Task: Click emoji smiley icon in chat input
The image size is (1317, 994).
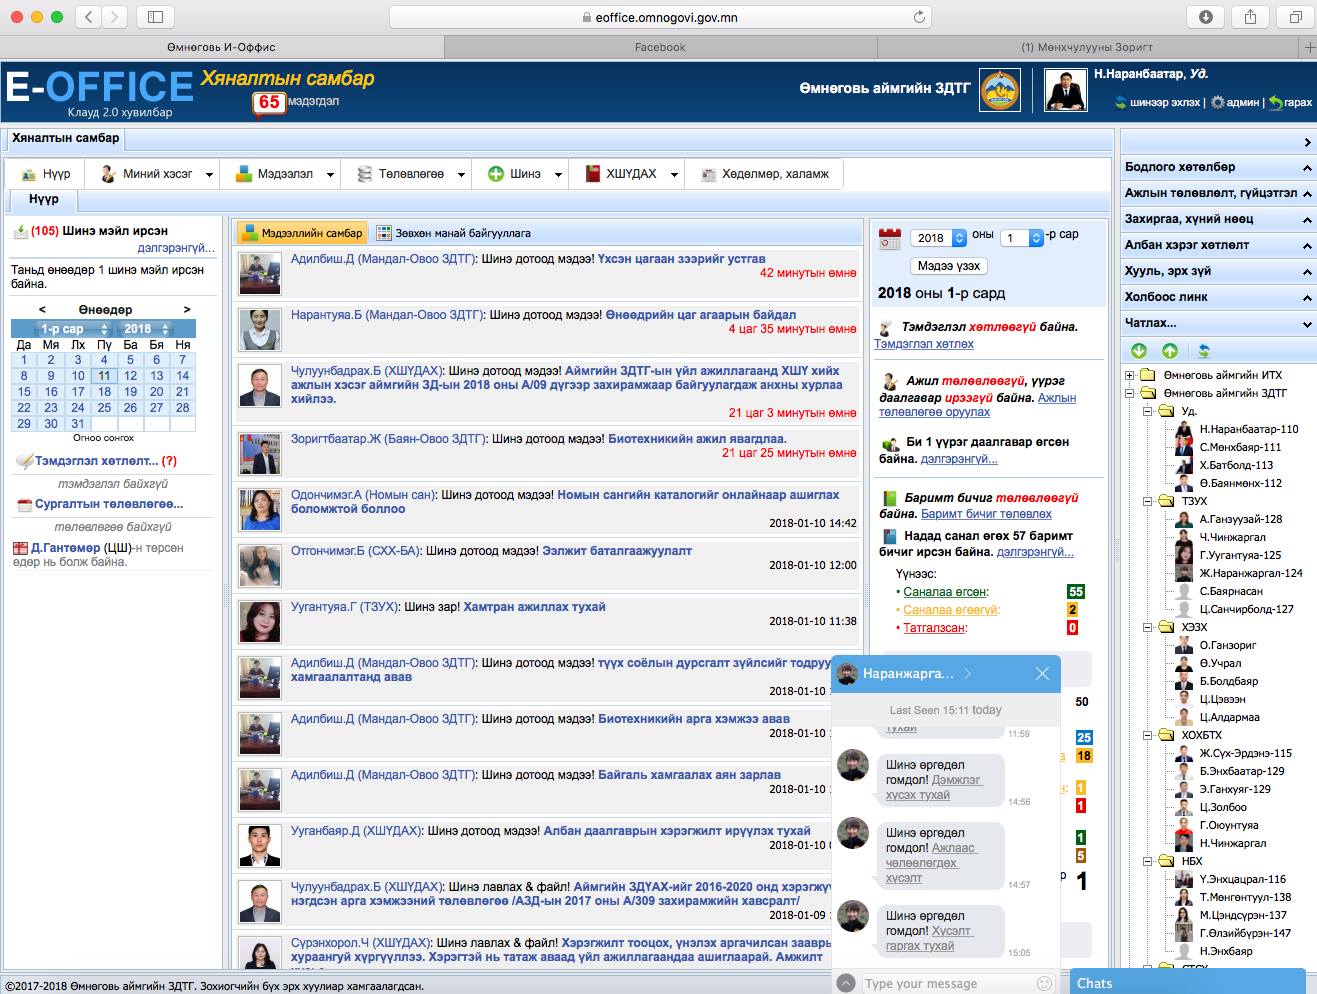Action: [1044, 983]
